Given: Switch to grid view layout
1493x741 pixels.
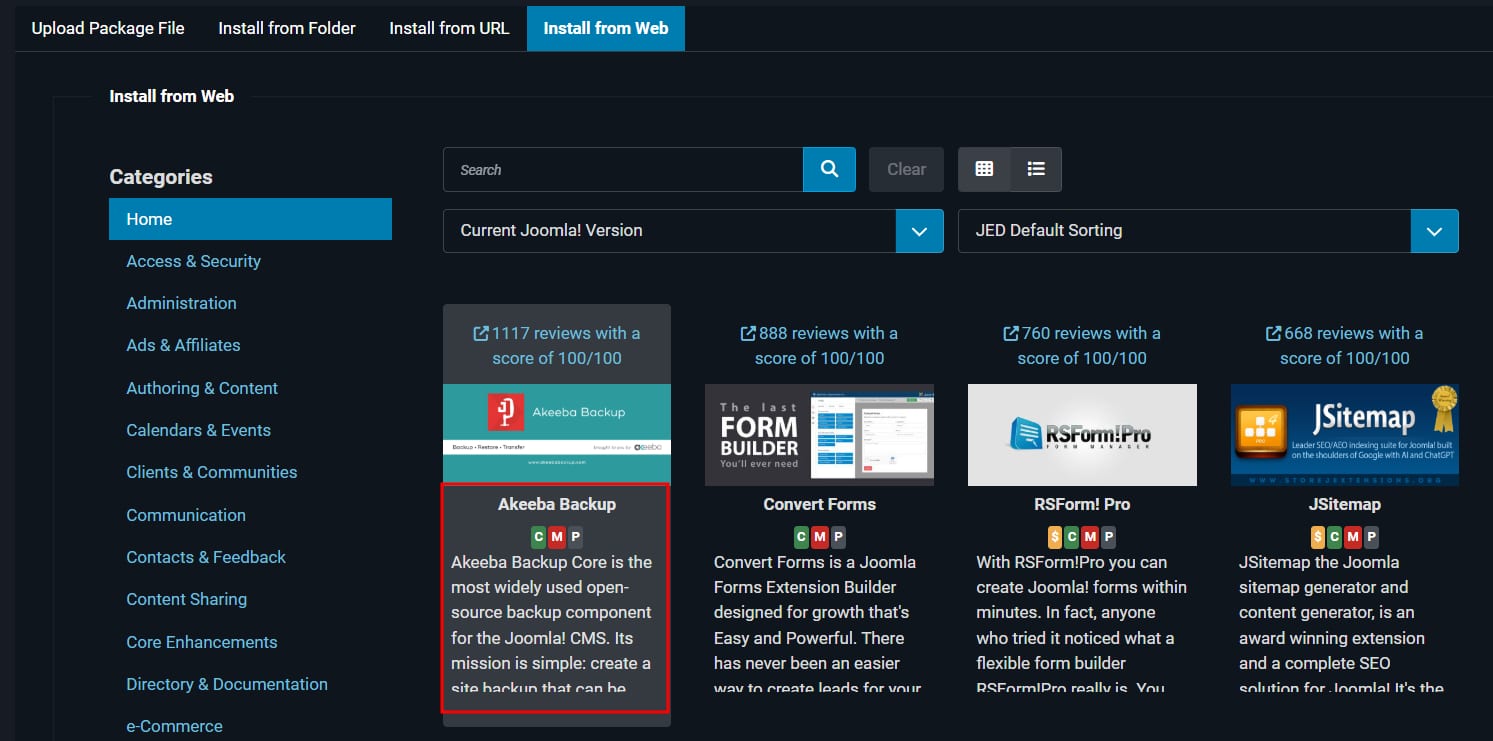Looking at the screenshot, I should (984, 169).
